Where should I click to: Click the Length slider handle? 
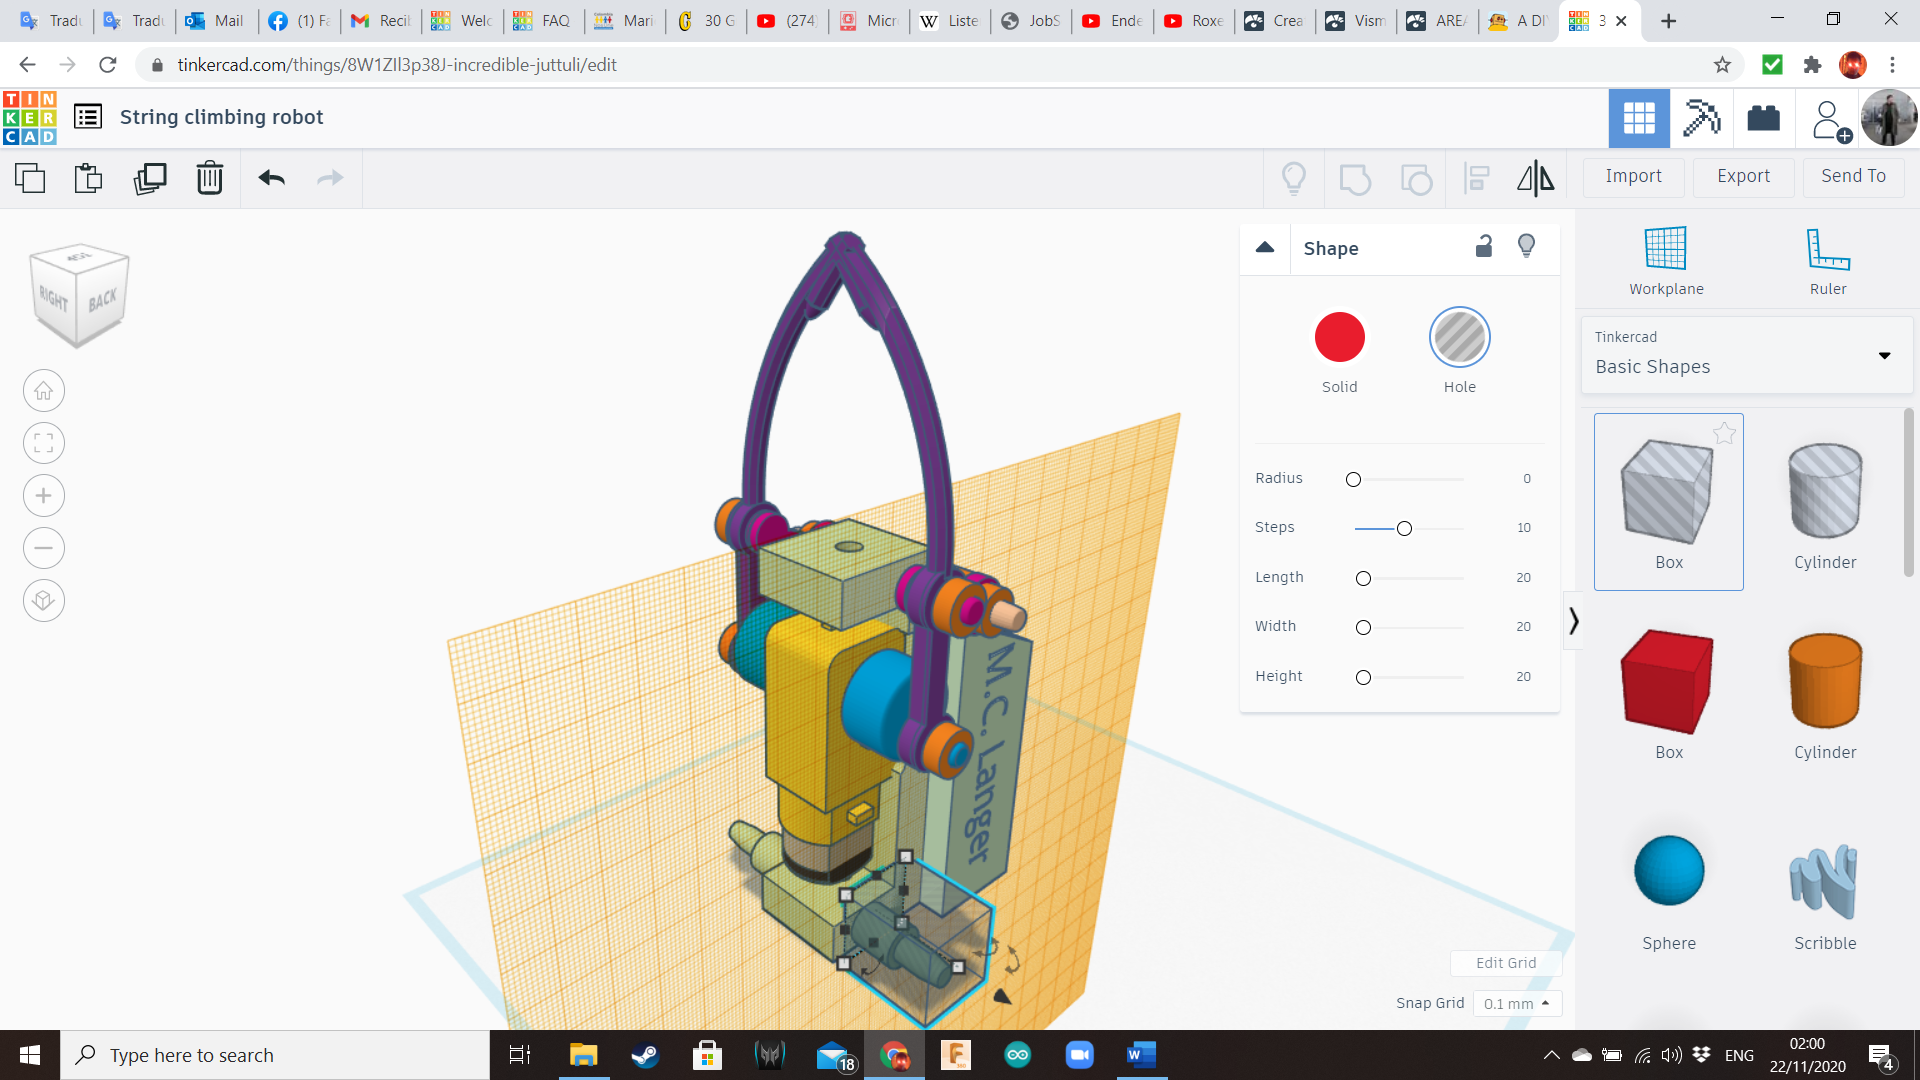tap(1363, 578)
